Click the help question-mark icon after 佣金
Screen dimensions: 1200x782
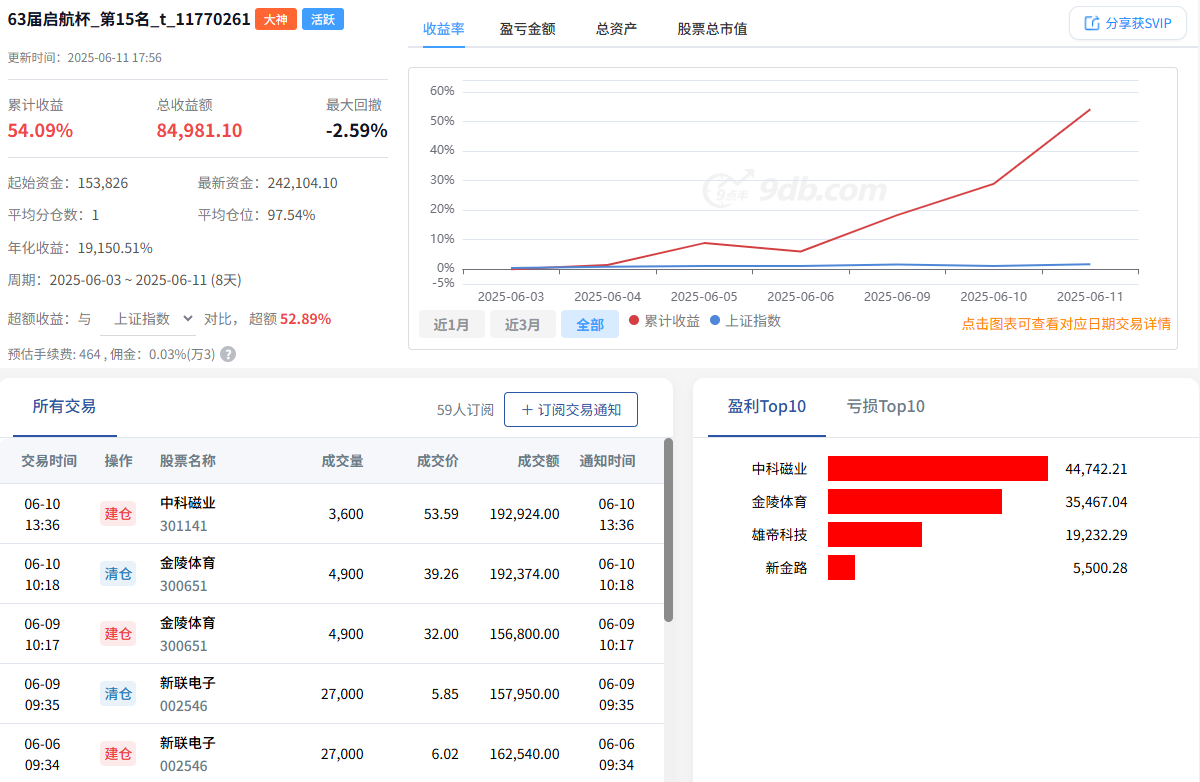point(228,354)
